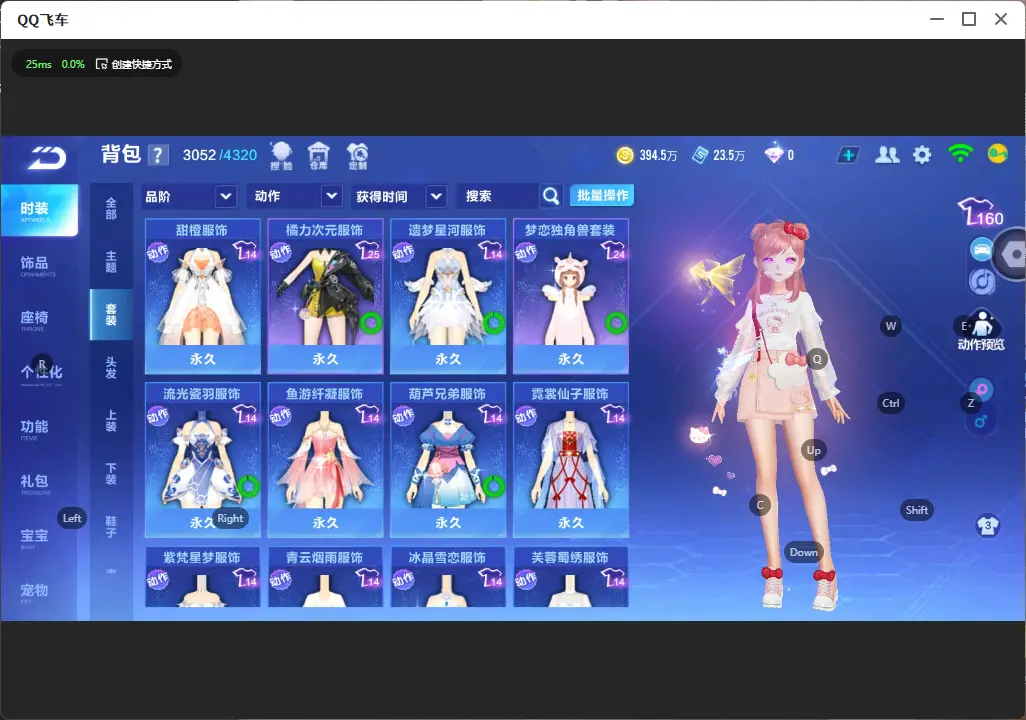Select the 葫芦兄弟服饰 outfit card
This screenshot has width=1026, height=720.
448,459
